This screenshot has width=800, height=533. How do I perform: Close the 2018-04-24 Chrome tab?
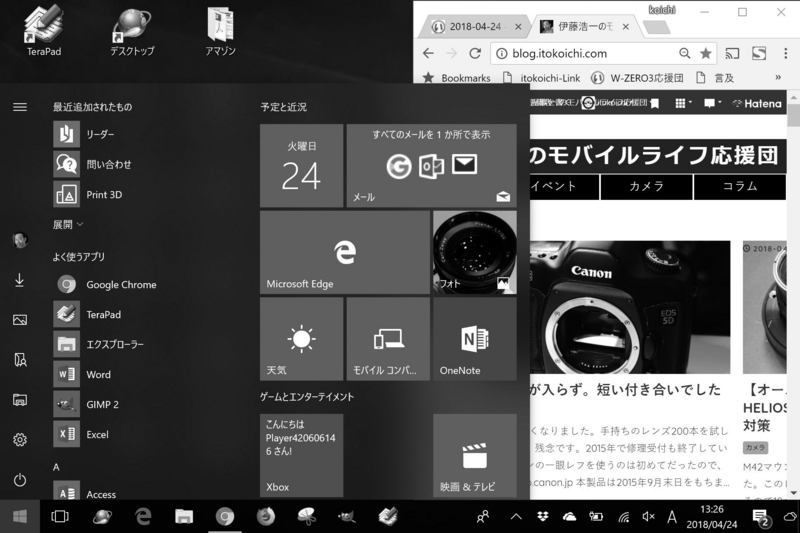[x=518, y=27]
